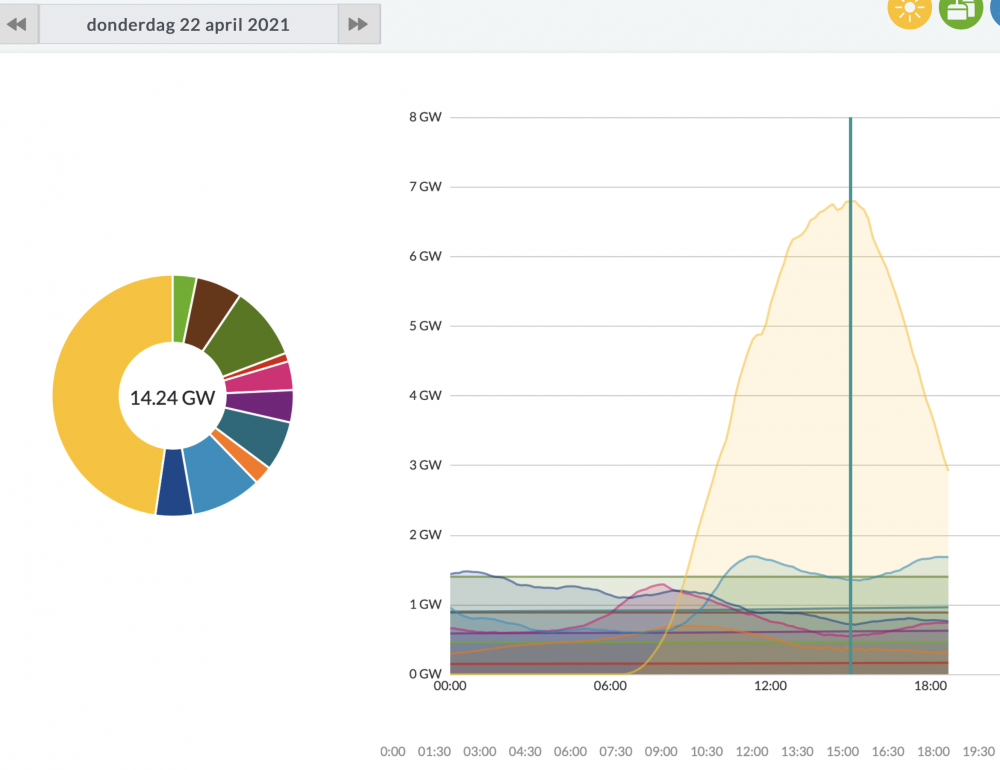Select the brown donut segment

[x=212, y=313]
